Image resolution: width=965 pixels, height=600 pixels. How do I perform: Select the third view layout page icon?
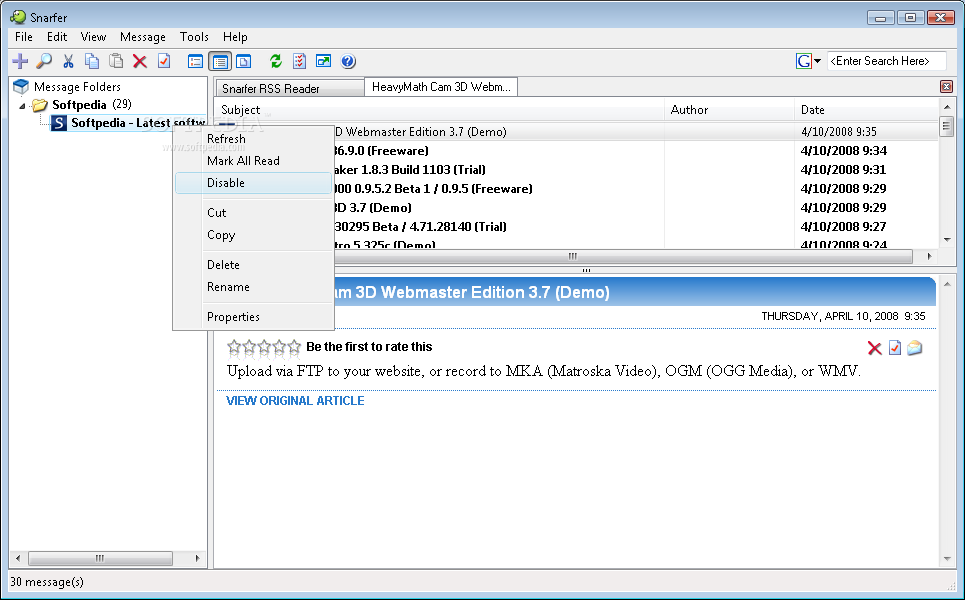point(244,62)
